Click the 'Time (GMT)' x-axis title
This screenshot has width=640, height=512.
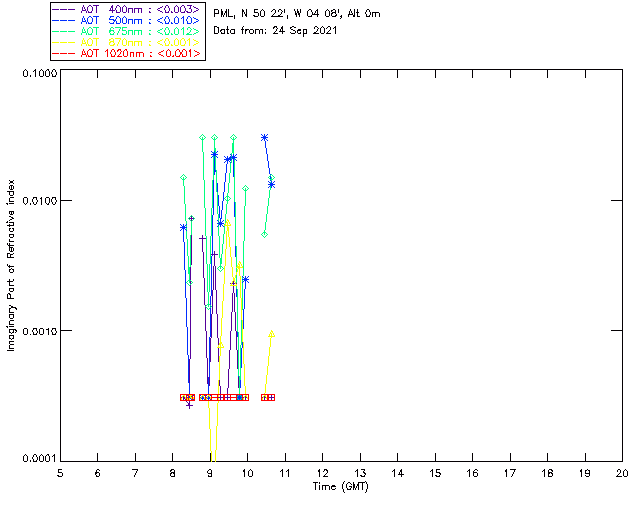click(x=340, y=487)
